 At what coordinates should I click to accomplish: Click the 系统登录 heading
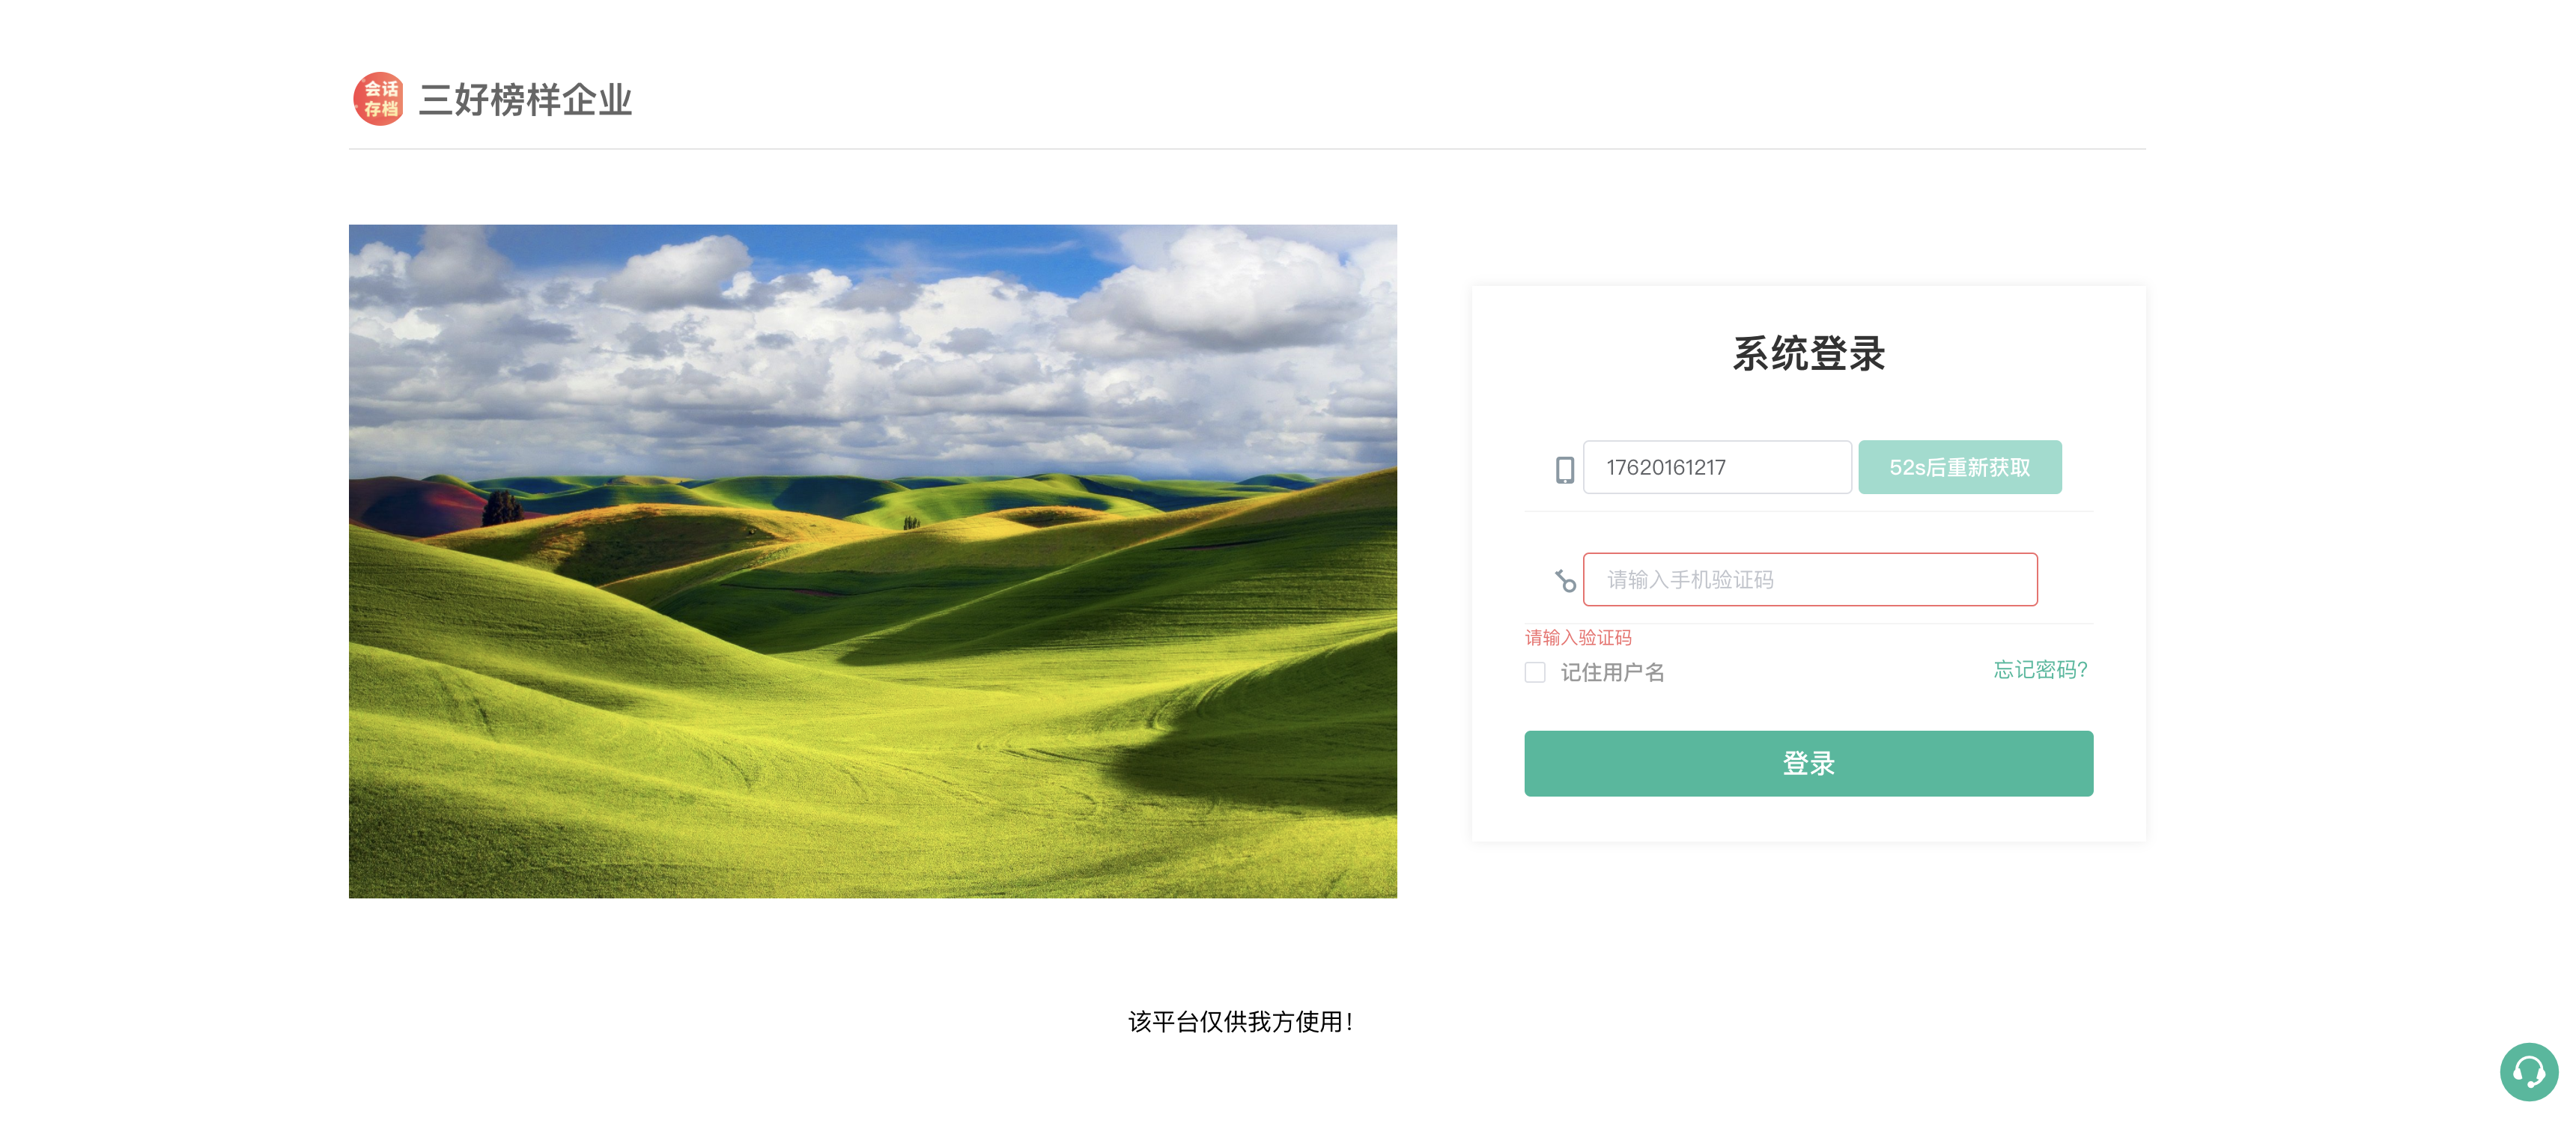[x=1808, y=354]
